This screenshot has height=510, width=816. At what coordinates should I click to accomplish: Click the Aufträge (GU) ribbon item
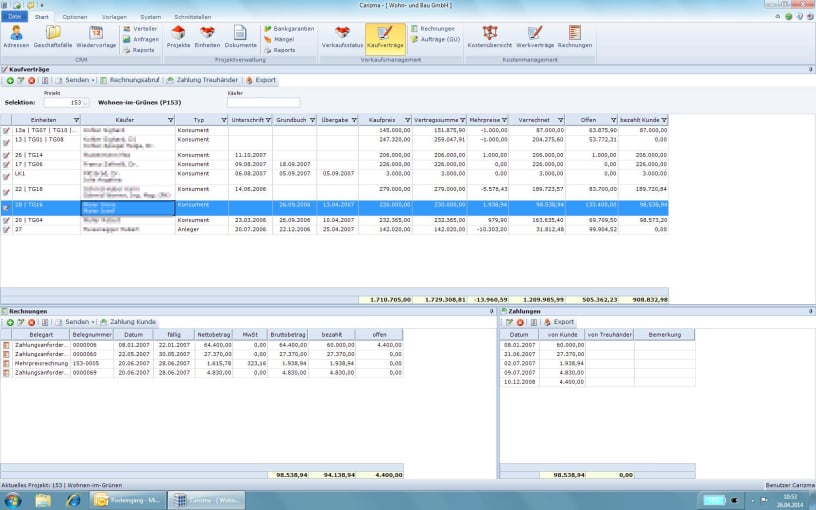(440, 39)
